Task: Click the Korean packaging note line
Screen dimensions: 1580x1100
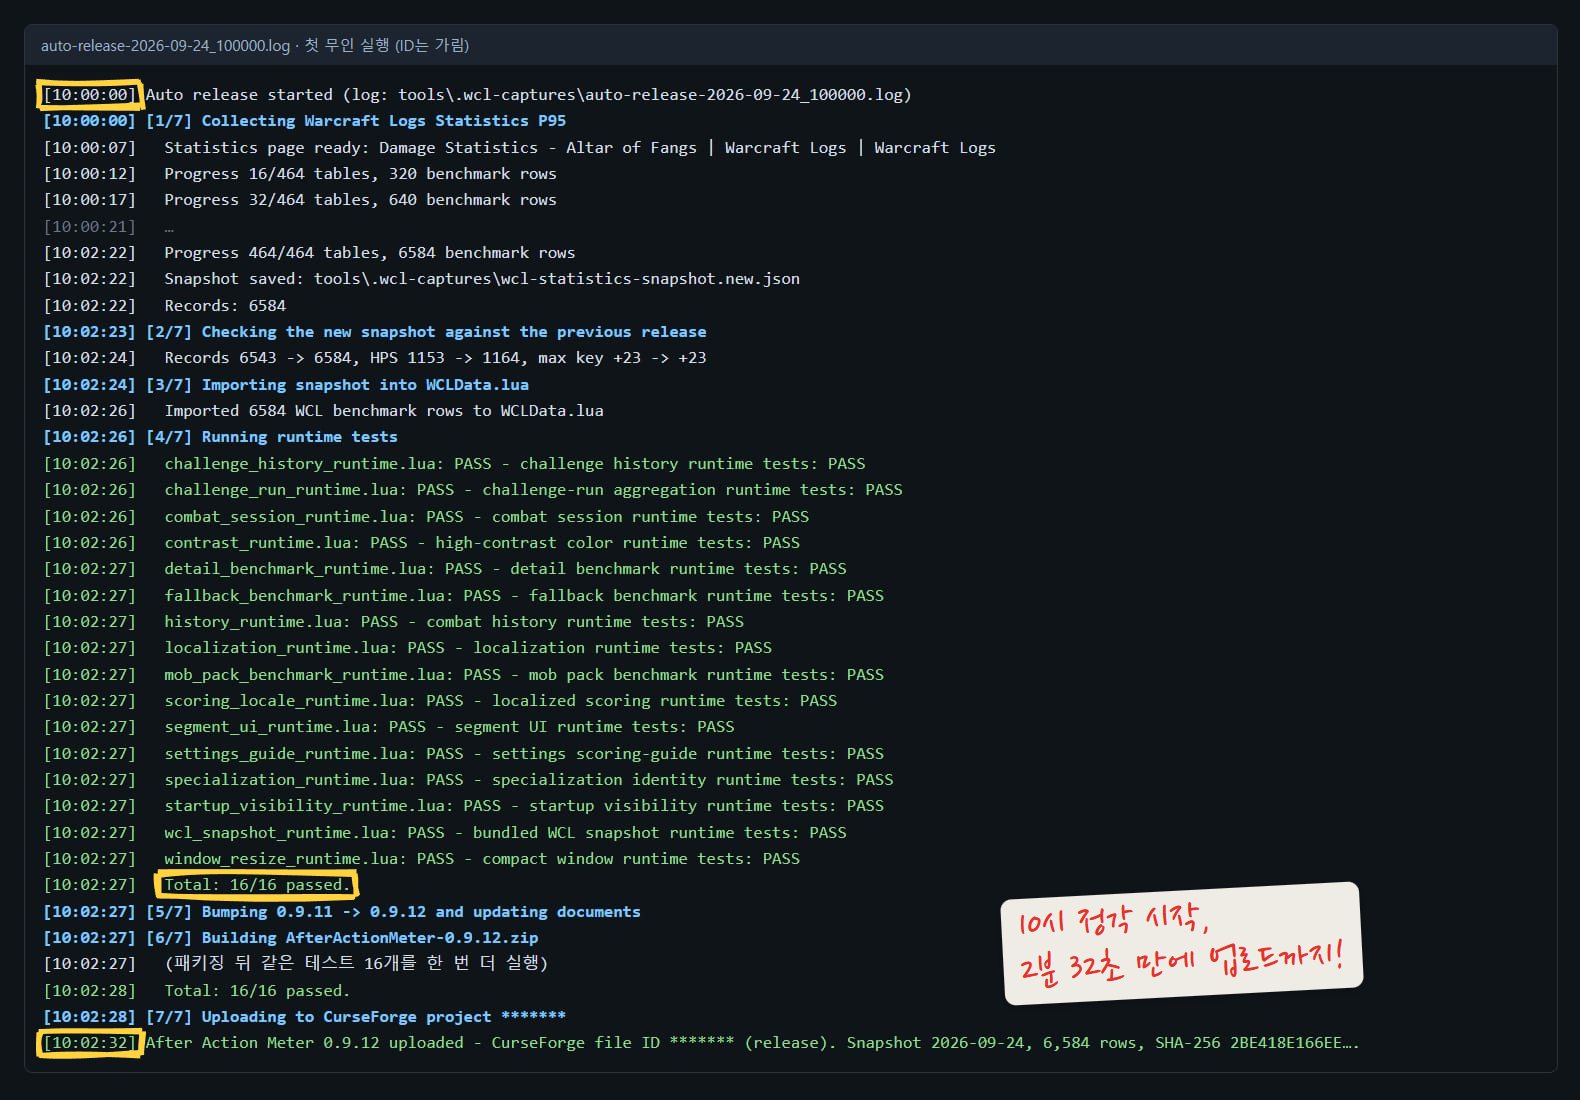Action: [295, 964]
